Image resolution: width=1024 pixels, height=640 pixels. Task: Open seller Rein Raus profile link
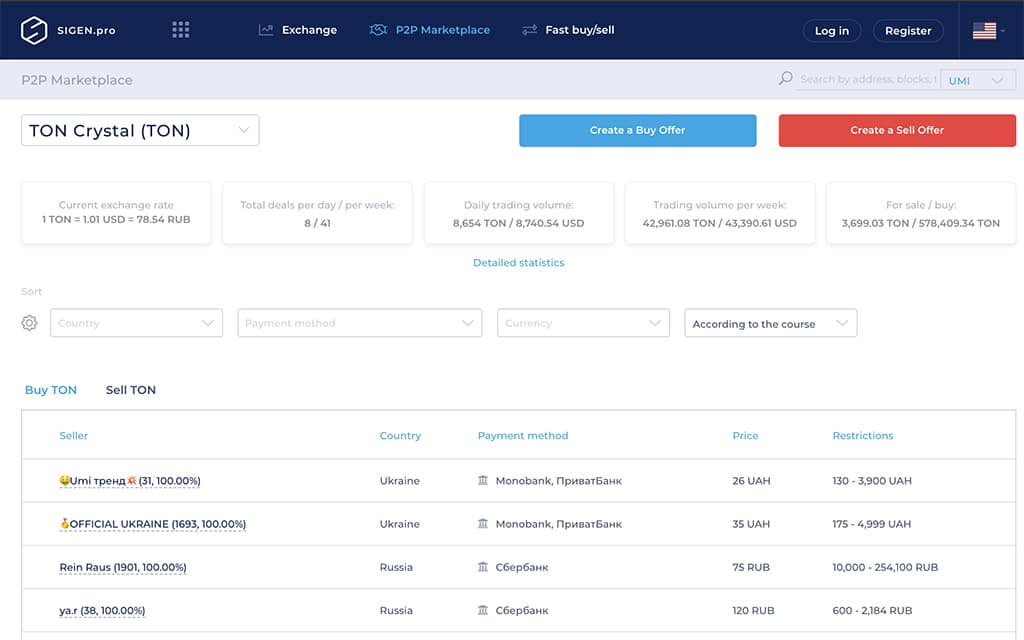click(123, 567)
